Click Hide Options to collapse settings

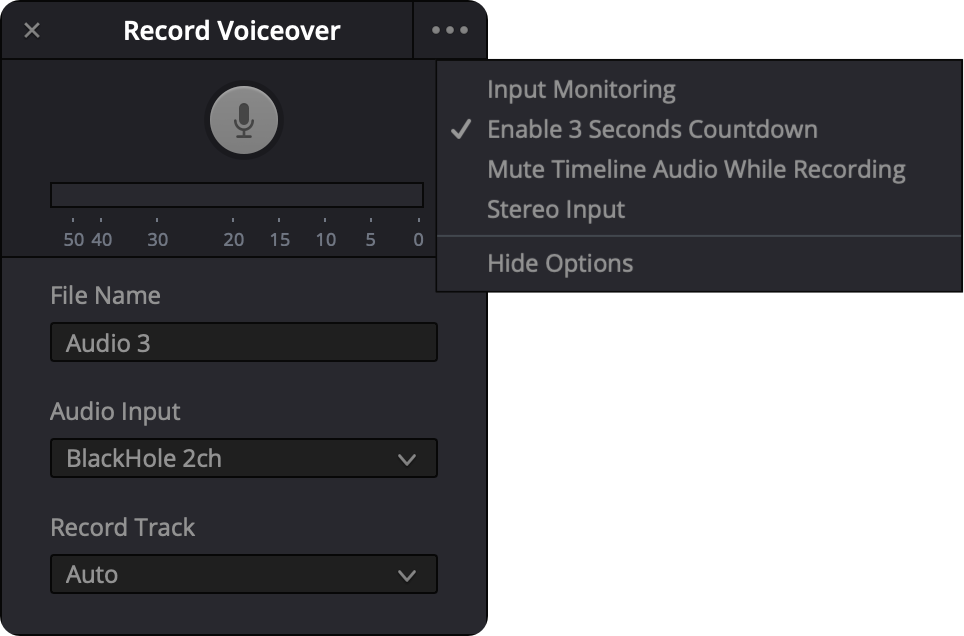tap(559, 263)
